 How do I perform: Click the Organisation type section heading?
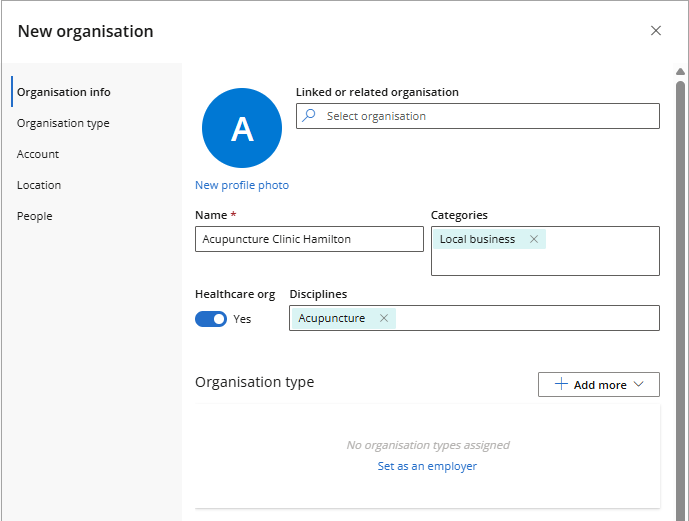pyautogui.click(x=254, y=382)
